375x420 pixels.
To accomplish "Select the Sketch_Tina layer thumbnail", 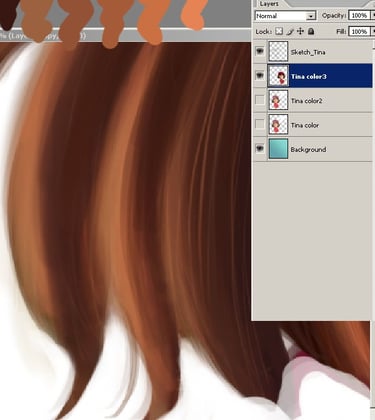I will pyautogui.click(x=278, y=51).
